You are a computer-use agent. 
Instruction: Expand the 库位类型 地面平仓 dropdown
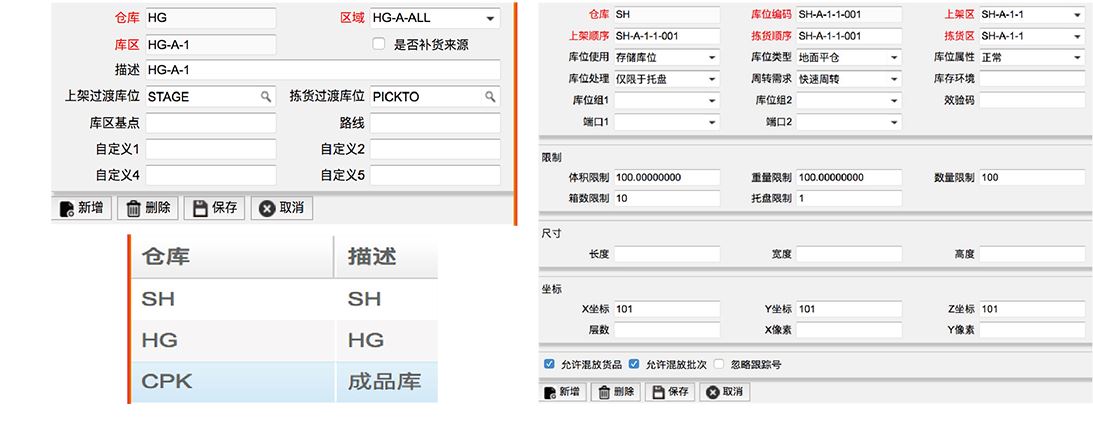tap(894, 58)
